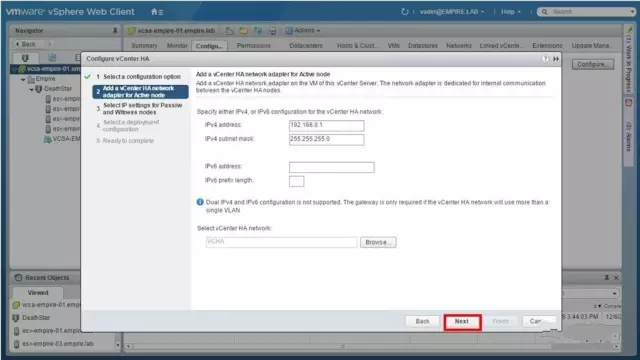Open the VMs tab
Viewport: 640px width, 360px height.
point(393,46)
